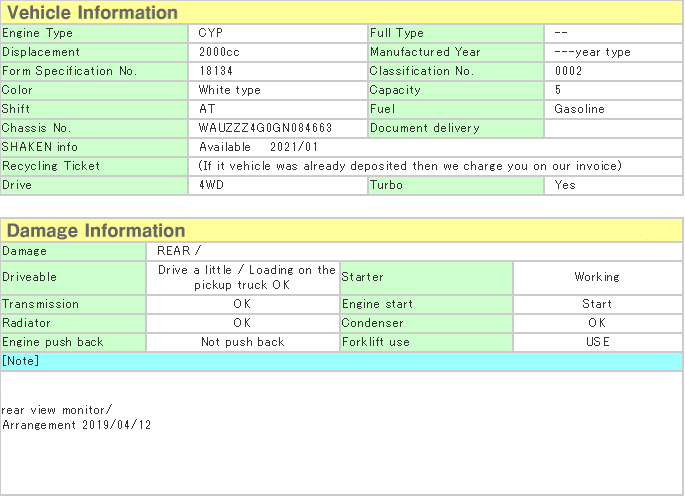Click the Damage Information section header

coord(96,231)
